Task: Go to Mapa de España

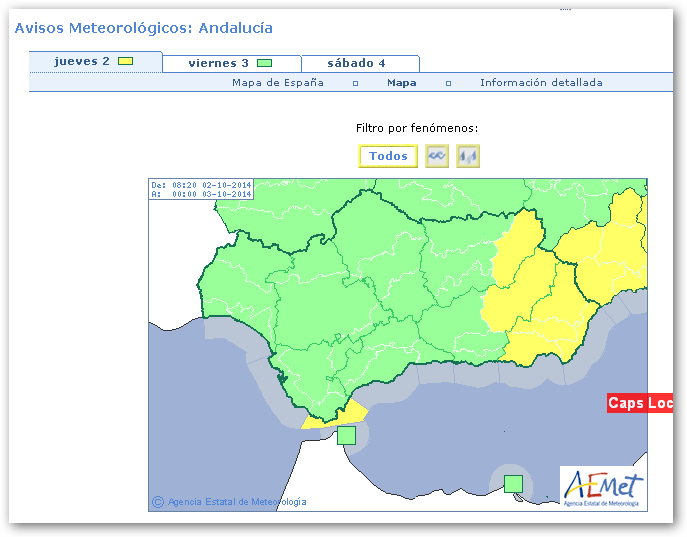Action: [x=278, y=83]
